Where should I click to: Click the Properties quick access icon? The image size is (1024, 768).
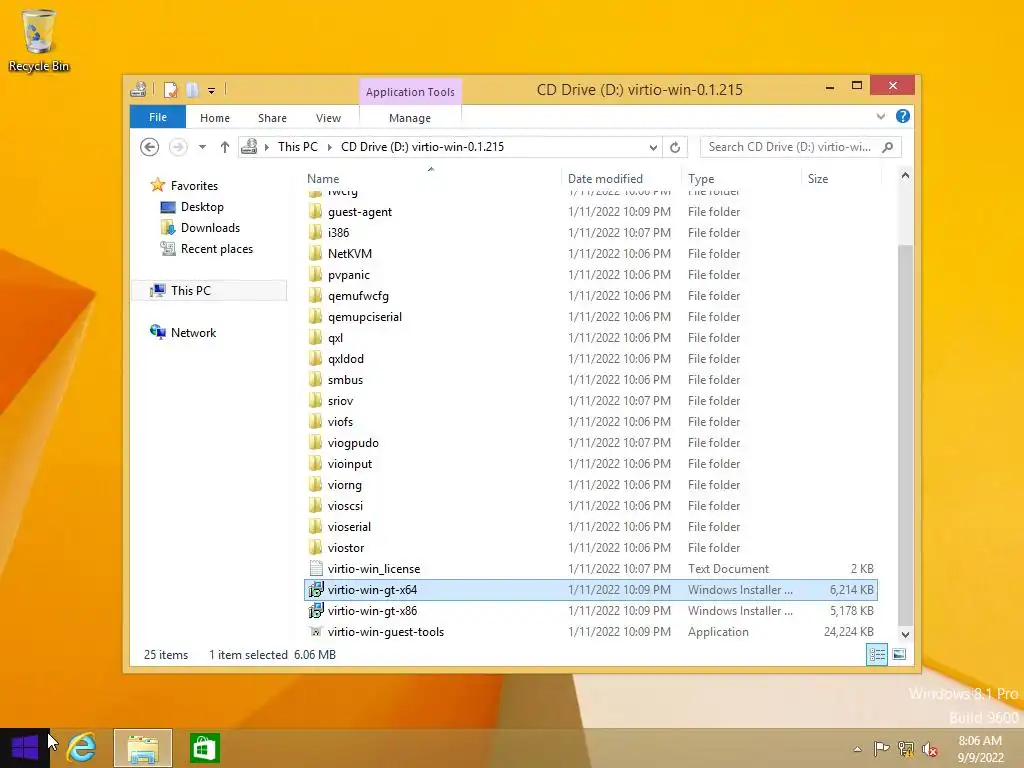coord(170,89)
